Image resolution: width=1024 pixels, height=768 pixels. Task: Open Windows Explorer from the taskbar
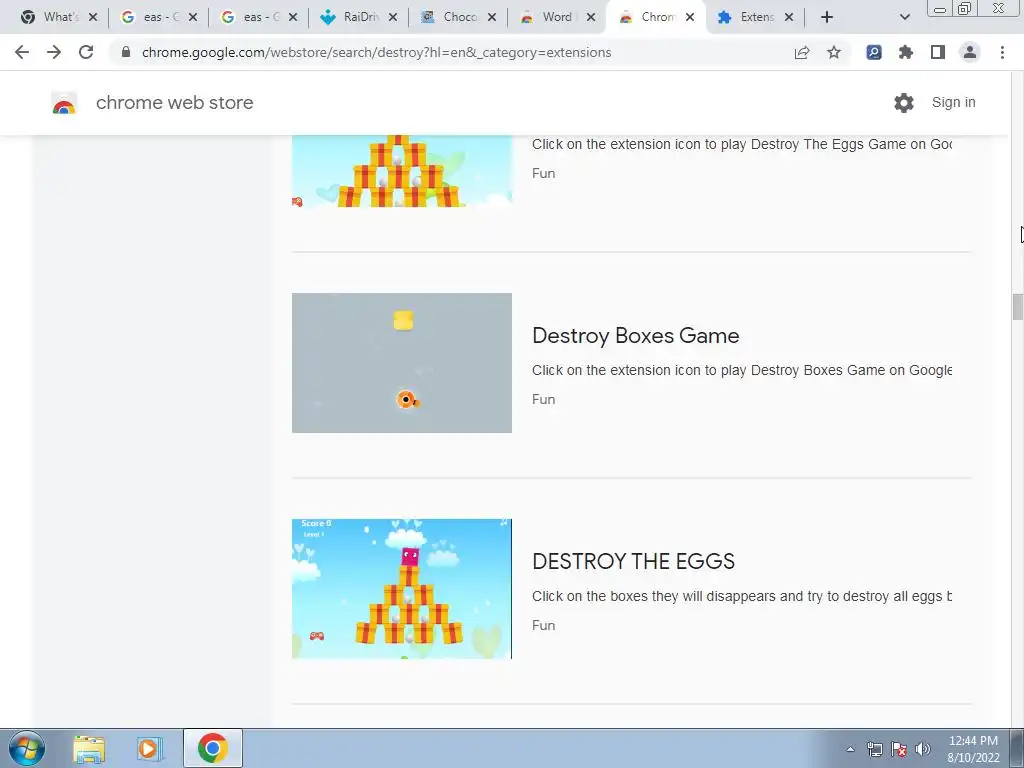(x=89, y=748)
